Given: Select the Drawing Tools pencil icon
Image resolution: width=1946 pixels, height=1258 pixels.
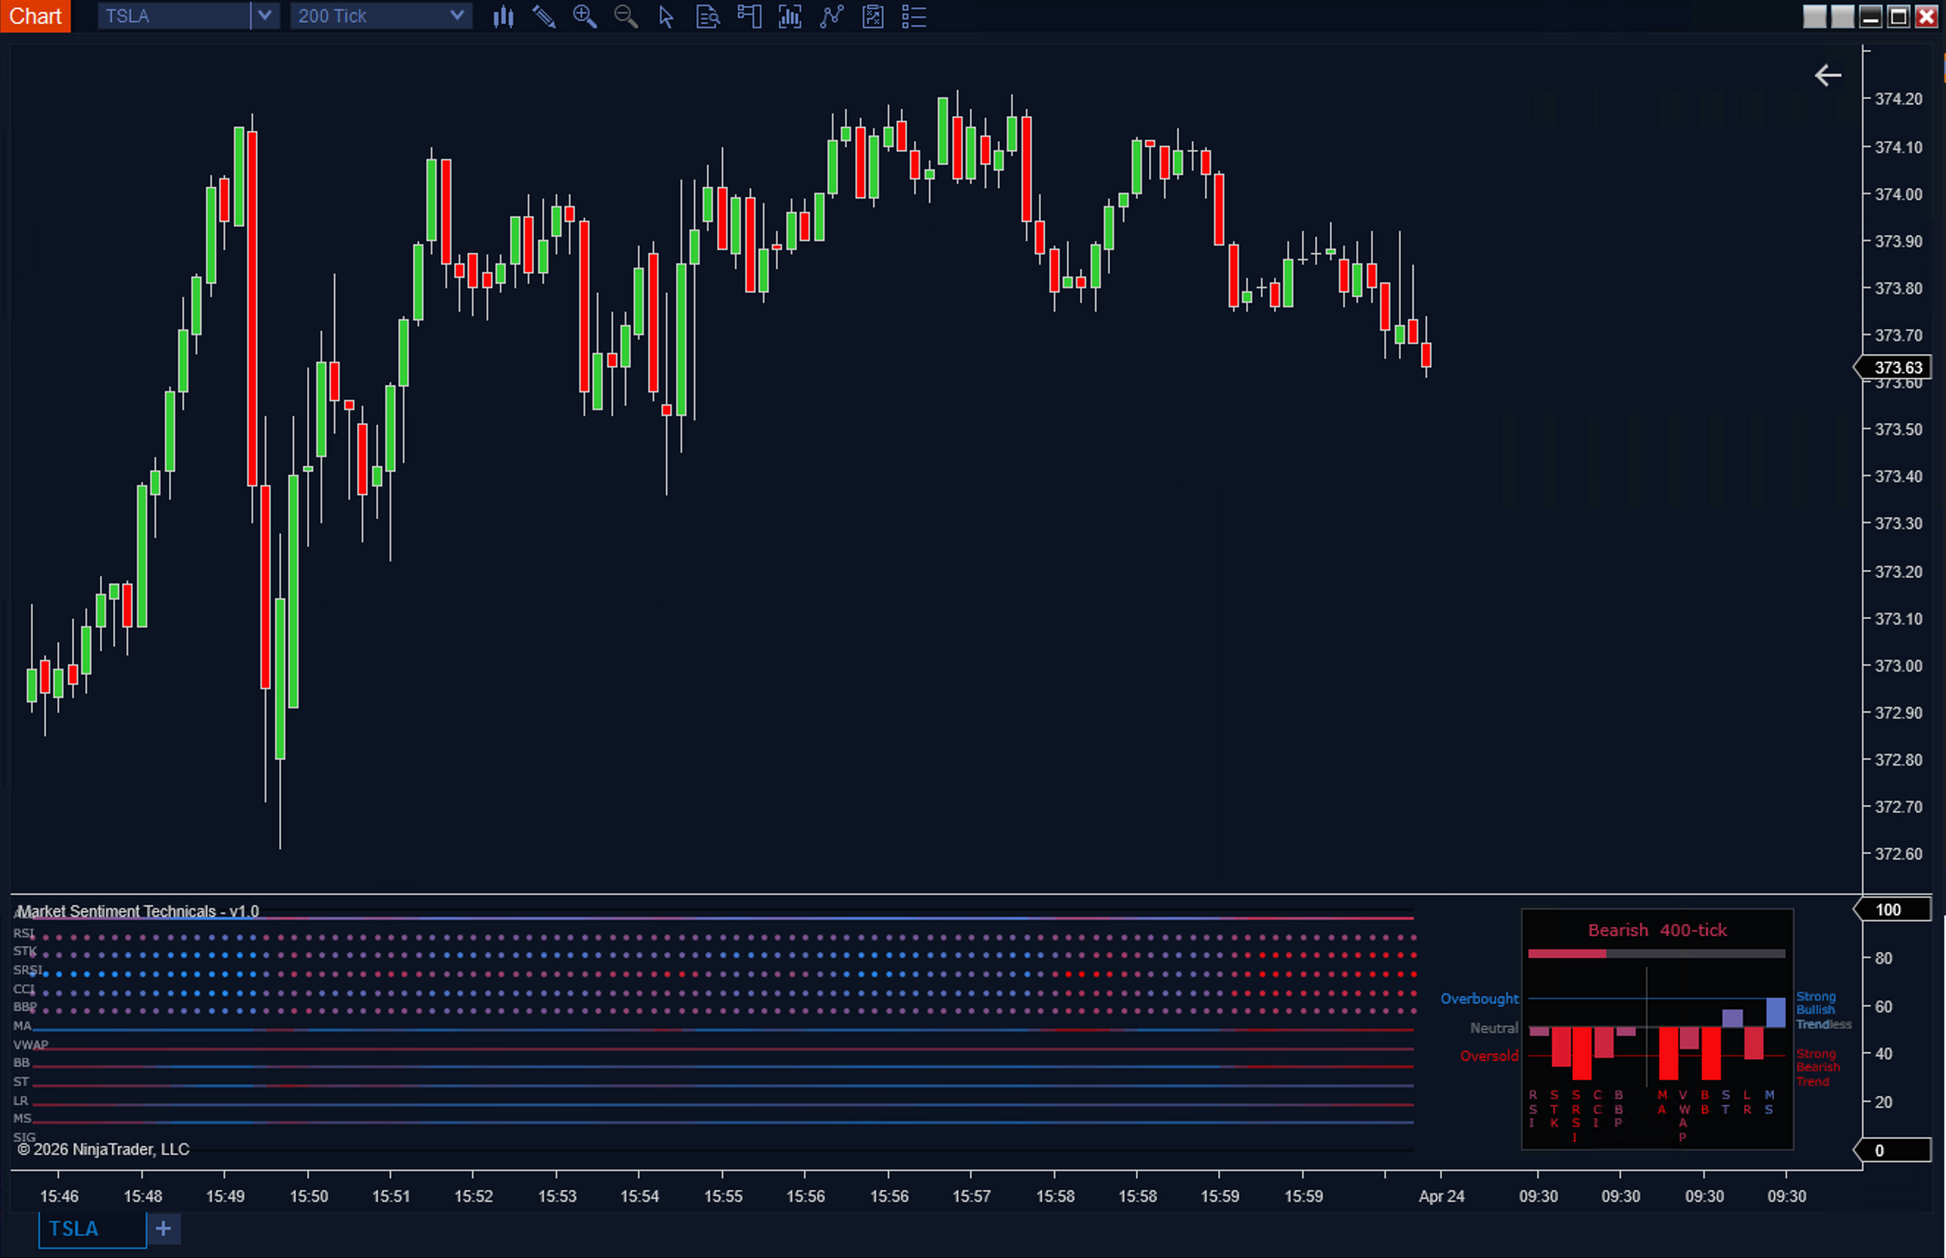Looking at the screenshot, I should click(x=544, y=16).
